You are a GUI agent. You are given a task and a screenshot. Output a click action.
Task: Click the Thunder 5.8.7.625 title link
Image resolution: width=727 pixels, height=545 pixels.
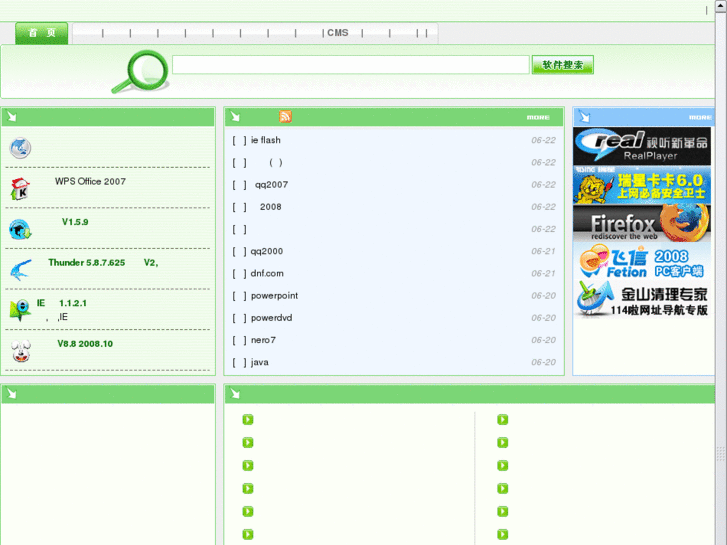86,263
